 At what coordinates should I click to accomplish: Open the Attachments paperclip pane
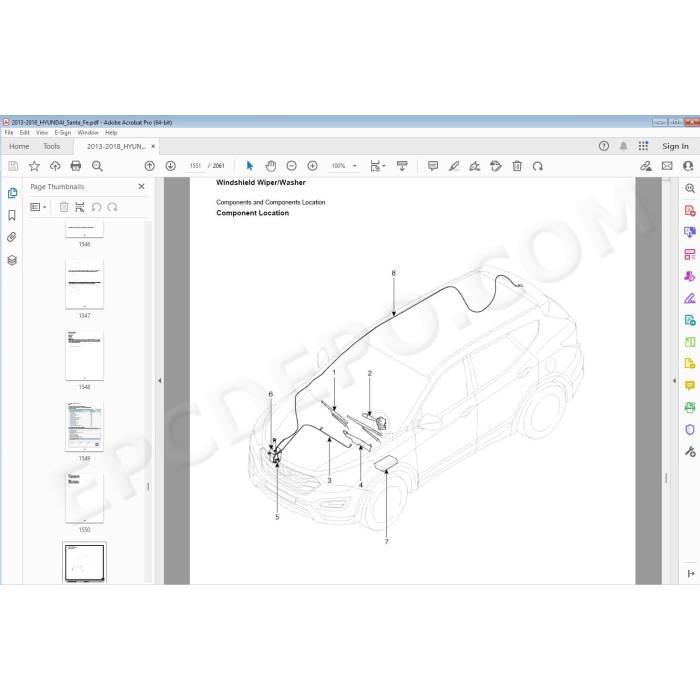(12, 237)
